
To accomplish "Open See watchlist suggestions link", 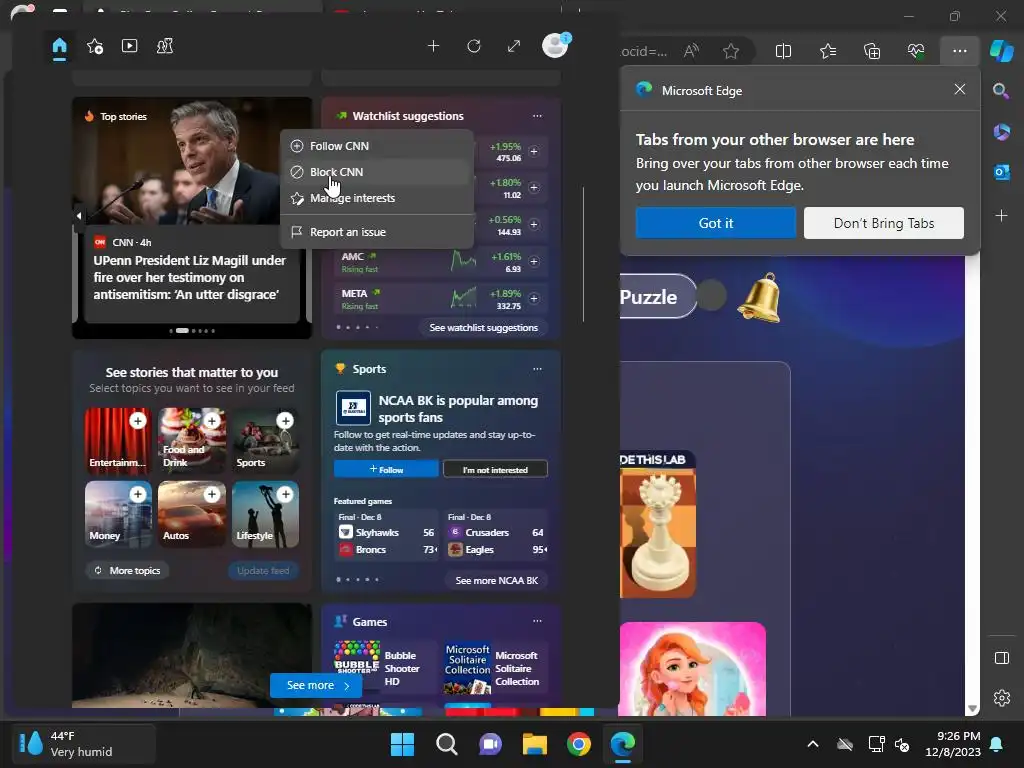I will coord(483,328).
